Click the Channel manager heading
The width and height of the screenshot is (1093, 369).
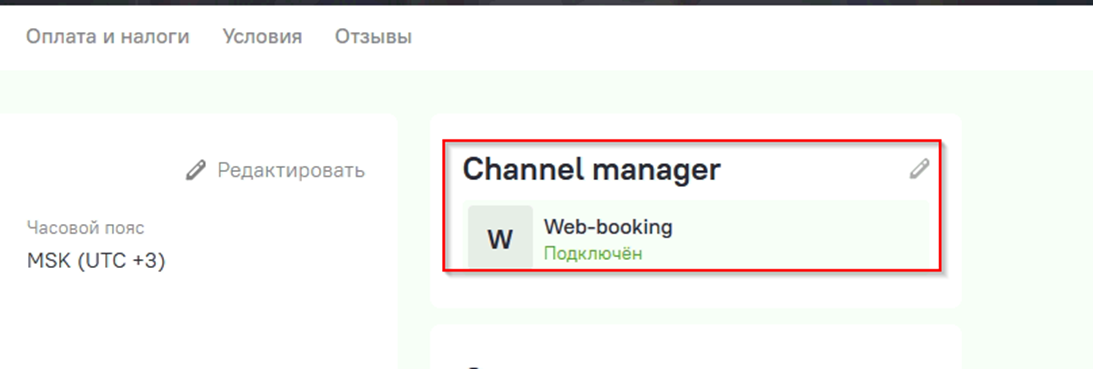(x=591, y=170)
